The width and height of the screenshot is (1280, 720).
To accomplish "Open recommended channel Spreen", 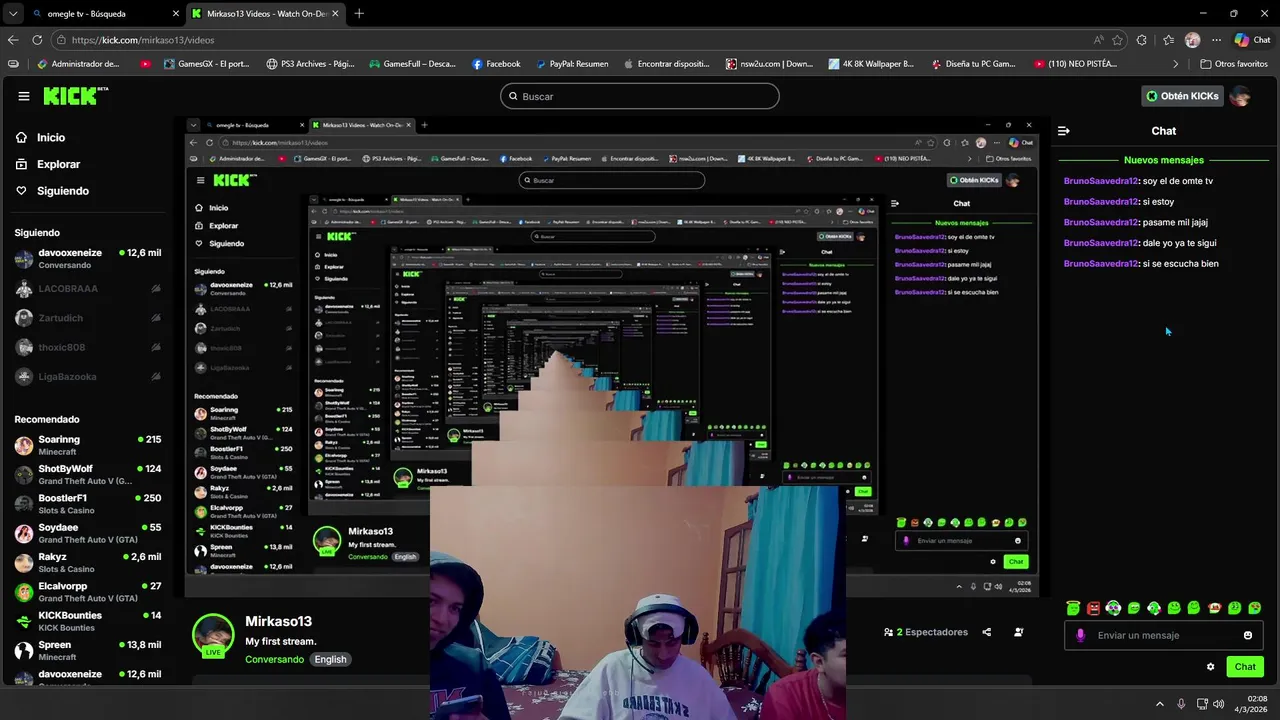I will pos(88,650).
